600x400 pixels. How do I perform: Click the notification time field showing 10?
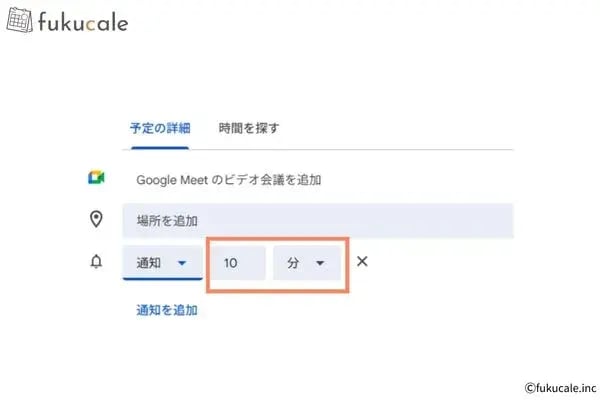pos(238,263)
